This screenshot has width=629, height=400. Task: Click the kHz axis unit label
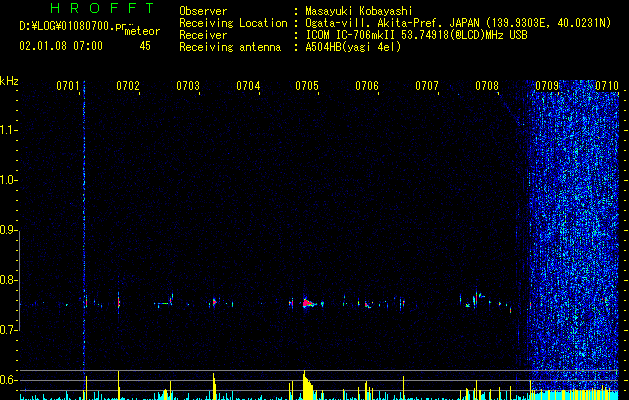coord(9,81)
